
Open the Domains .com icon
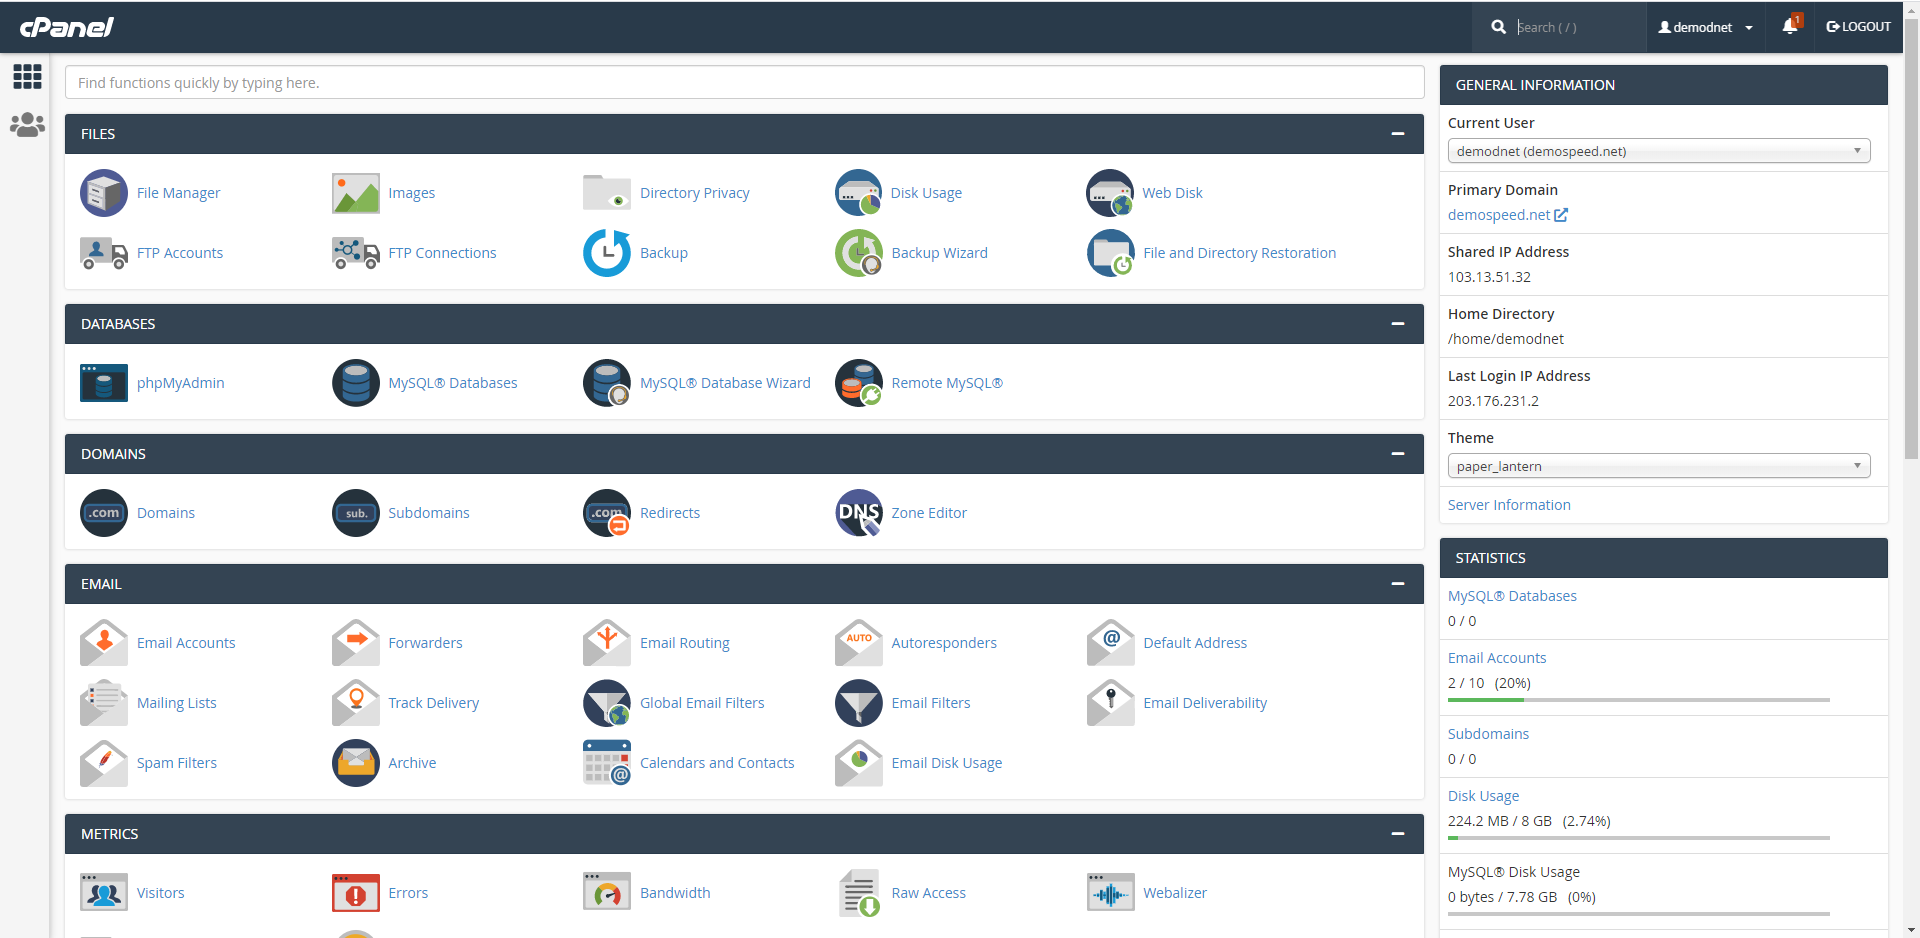coord(104,513)
